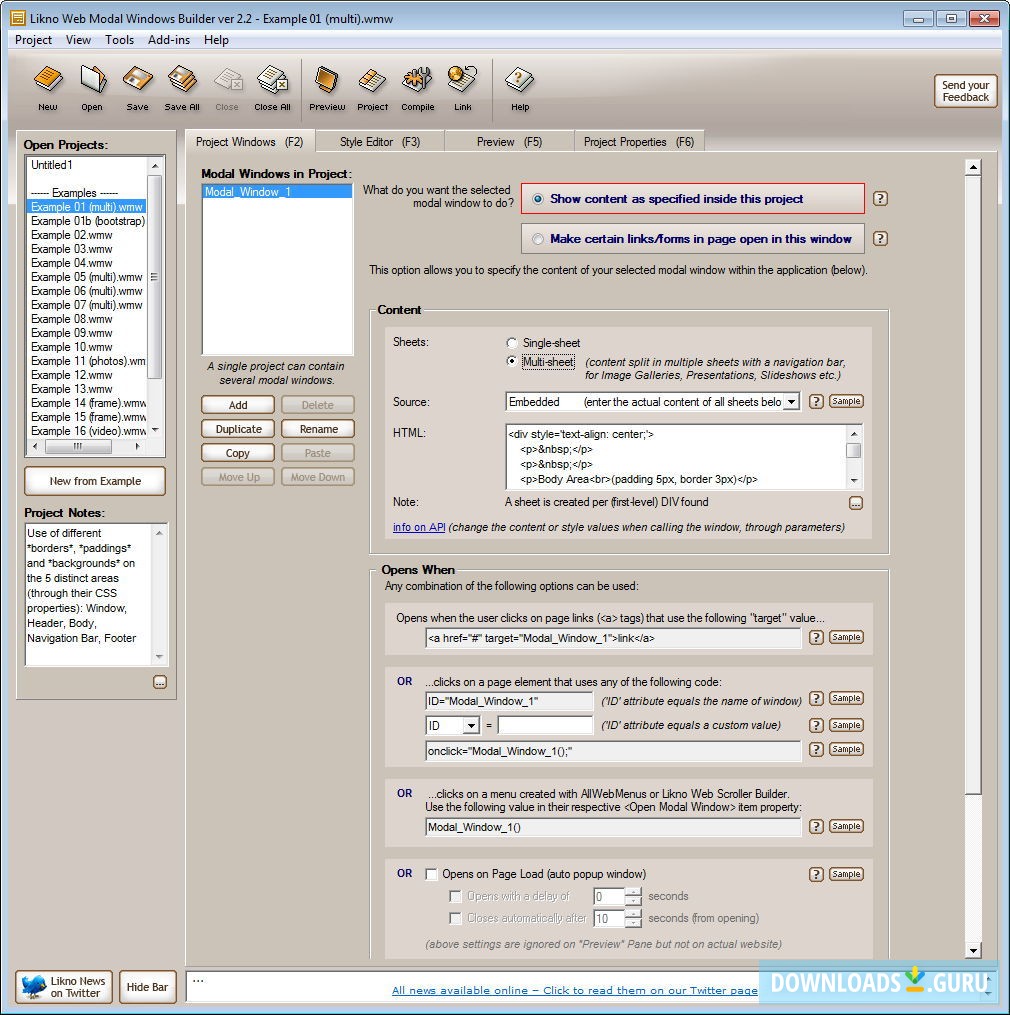1010x1015 pixels.
Task: Click the Save toolbar icon
Action: point(137,88)
